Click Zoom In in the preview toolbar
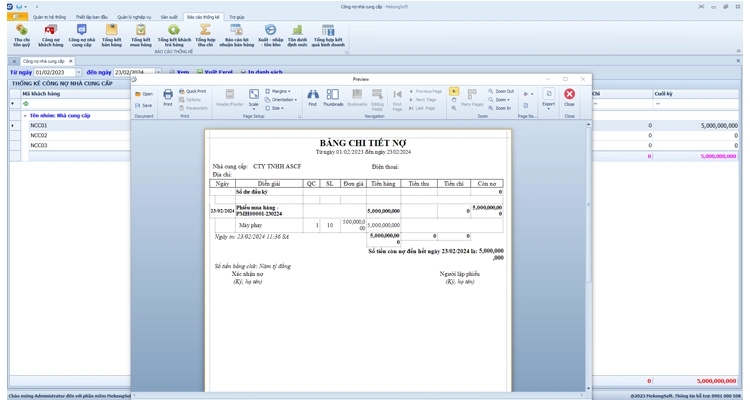Viewport: 750px width, 400px height. (501, 107)
